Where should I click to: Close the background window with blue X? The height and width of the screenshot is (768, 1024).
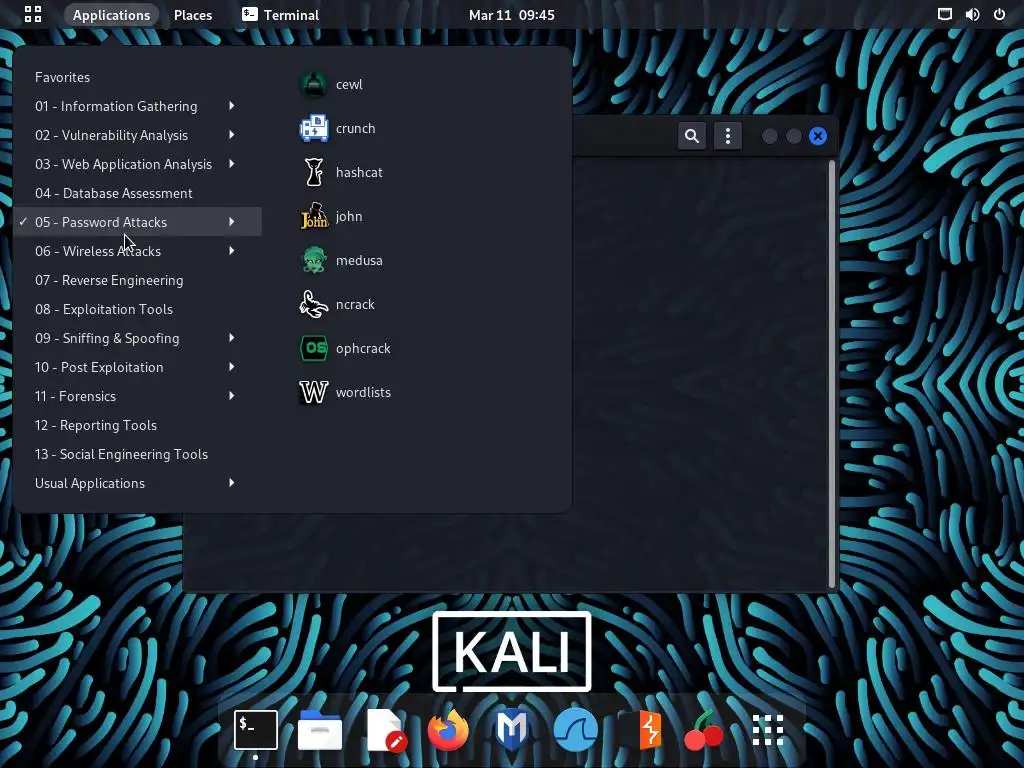[x=818, y=136]
